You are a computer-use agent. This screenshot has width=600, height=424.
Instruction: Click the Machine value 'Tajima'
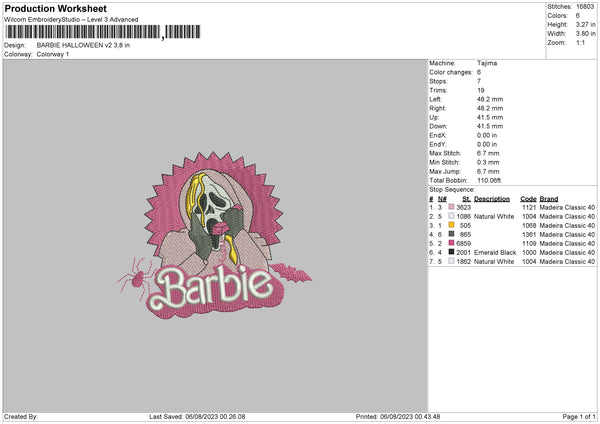coord(487,63)
